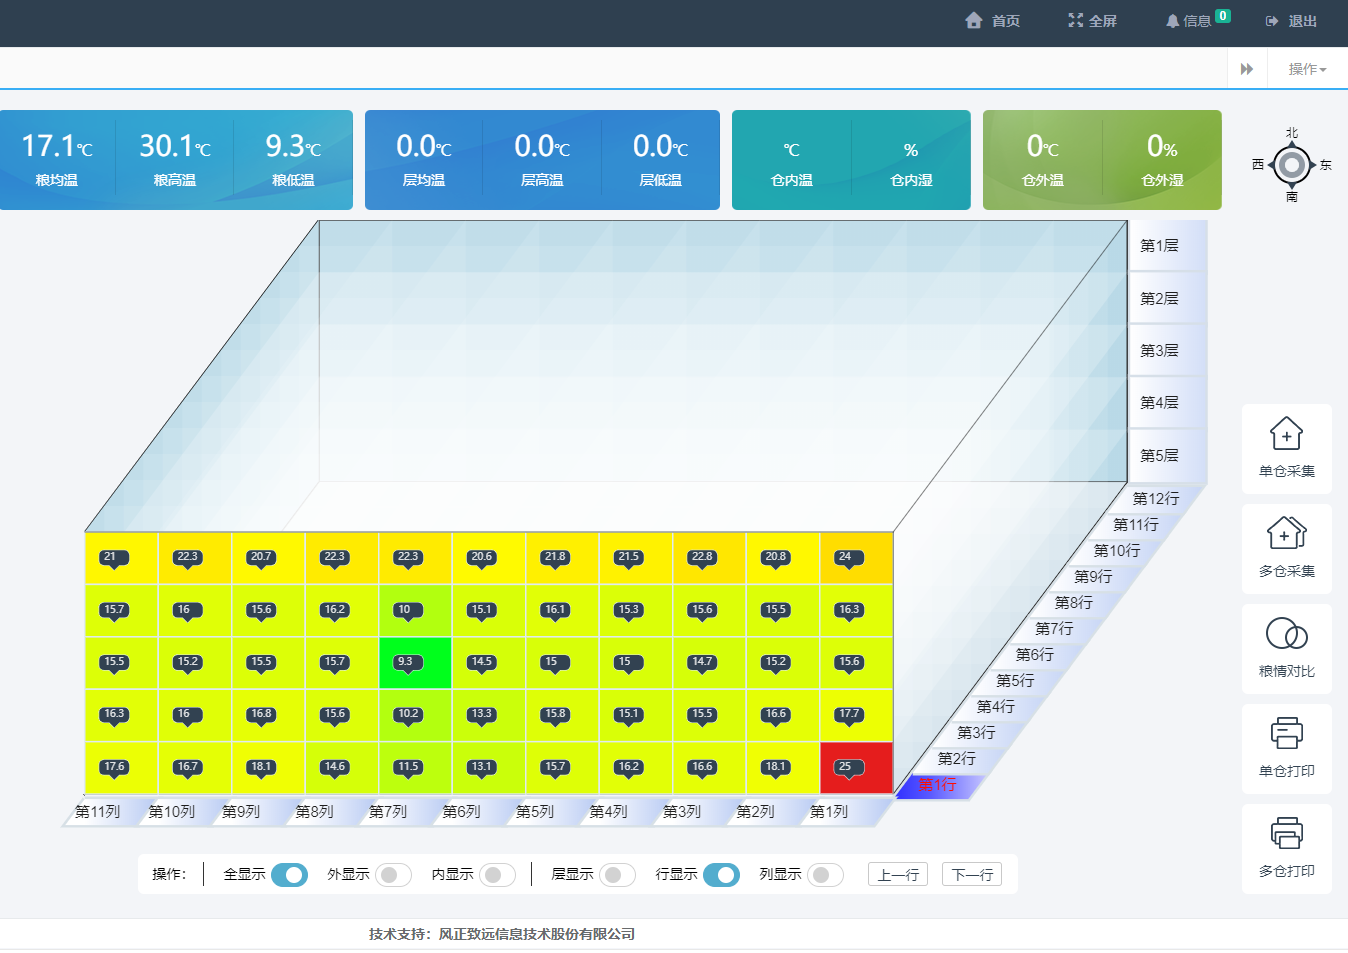Click the 多仓打印 printer icon
This screenshot has width=1348, height=953.
click(x=1286, y=834)
